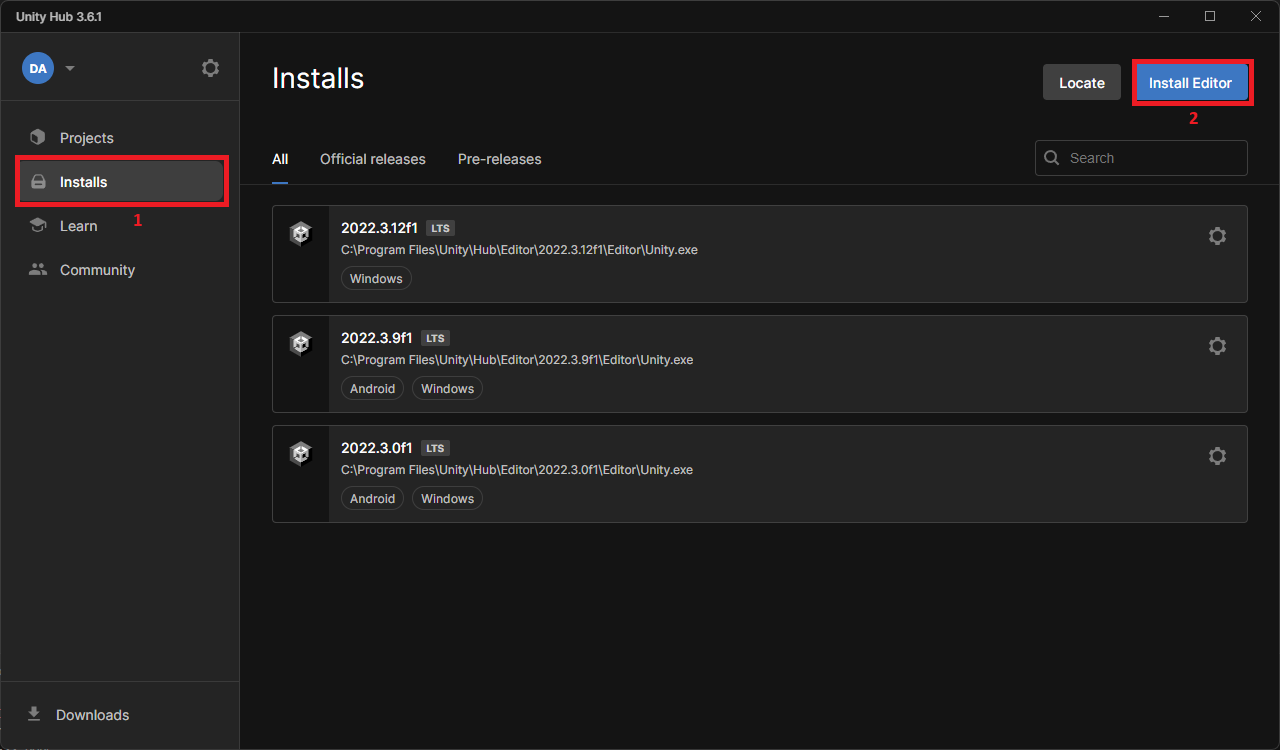Select the Android module tag on 2022.3.9f1

[x=371, y=388]
